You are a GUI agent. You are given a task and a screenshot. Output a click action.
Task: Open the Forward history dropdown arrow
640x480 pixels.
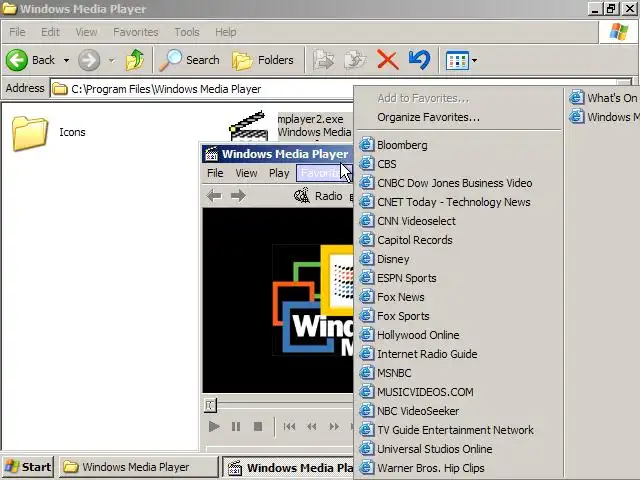[111, 60]
